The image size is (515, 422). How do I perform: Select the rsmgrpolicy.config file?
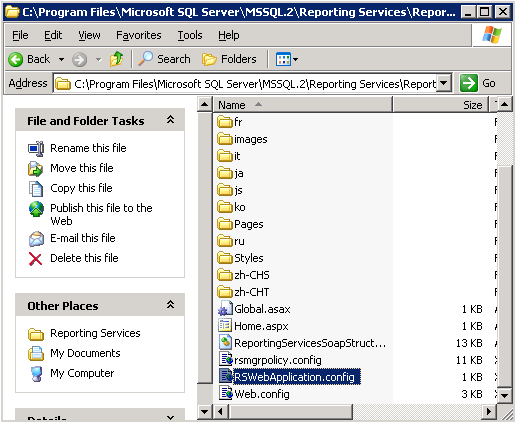click(x=270, y=360)
